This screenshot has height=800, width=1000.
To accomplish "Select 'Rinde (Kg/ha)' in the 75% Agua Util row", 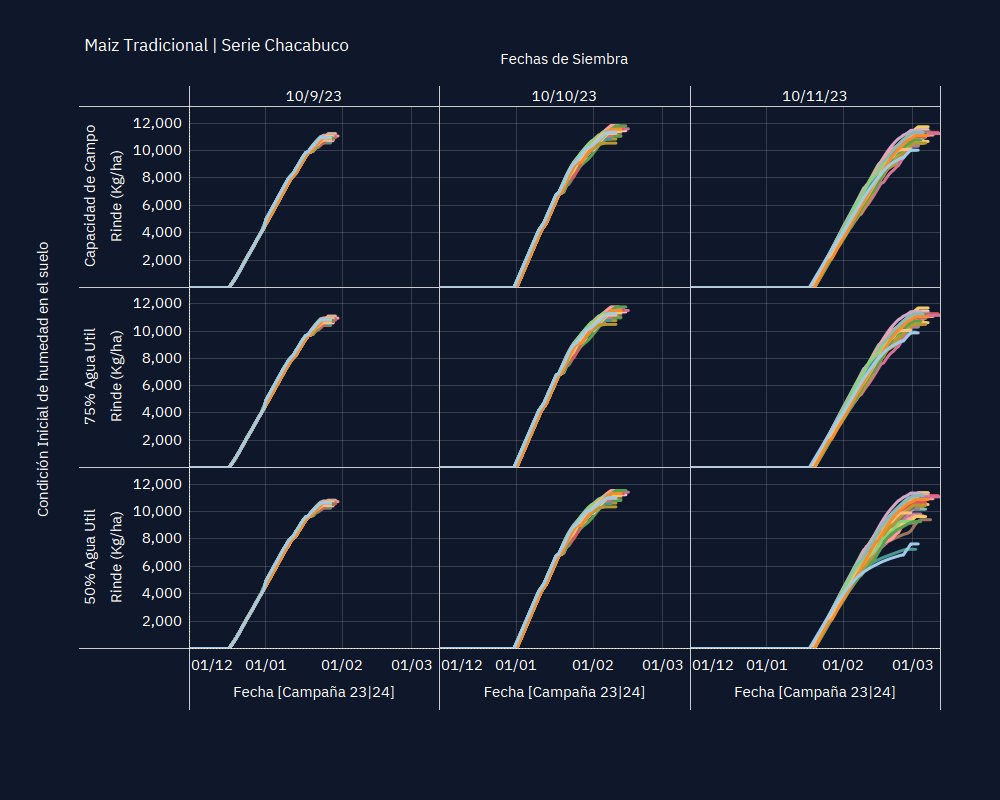I will click(116, 376).
